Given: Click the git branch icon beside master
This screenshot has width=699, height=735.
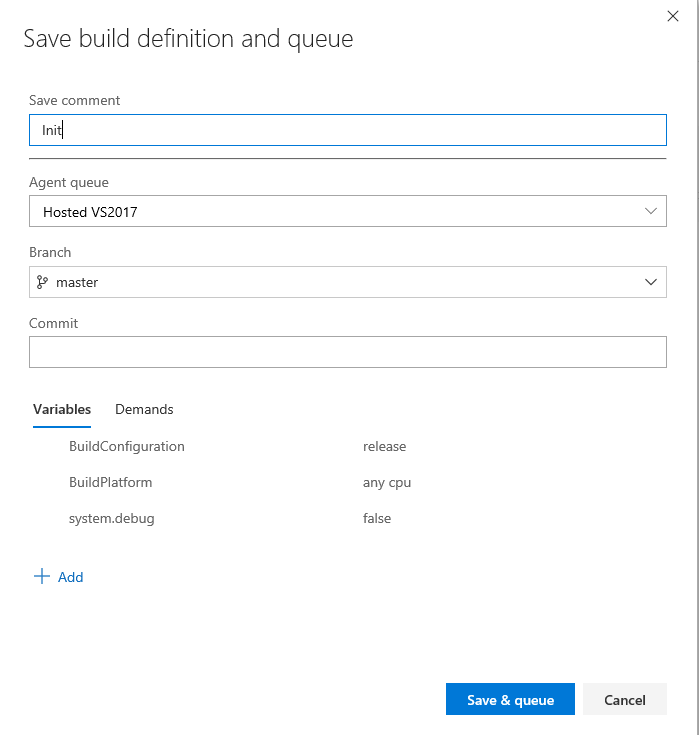Looking at the screenshot, I should (x=43, y=282).
